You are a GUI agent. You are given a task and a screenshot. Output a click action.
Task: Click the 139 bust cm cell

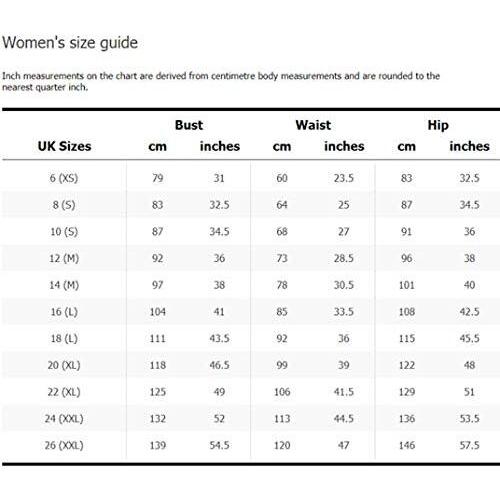tap(158, 445)
